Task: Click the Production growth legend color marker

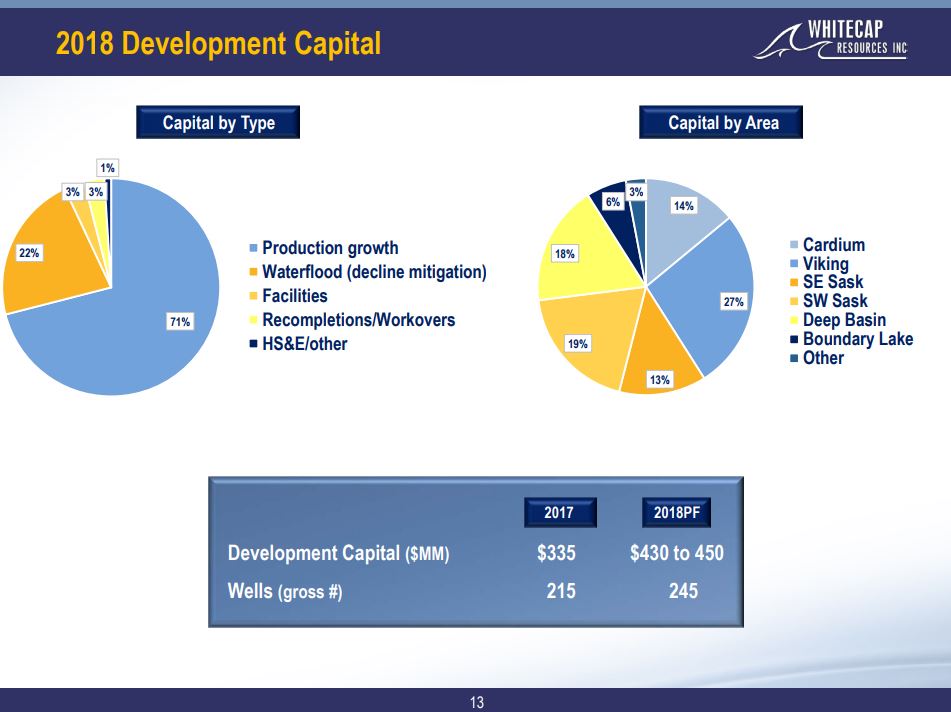Action: (x=253, y=248)
